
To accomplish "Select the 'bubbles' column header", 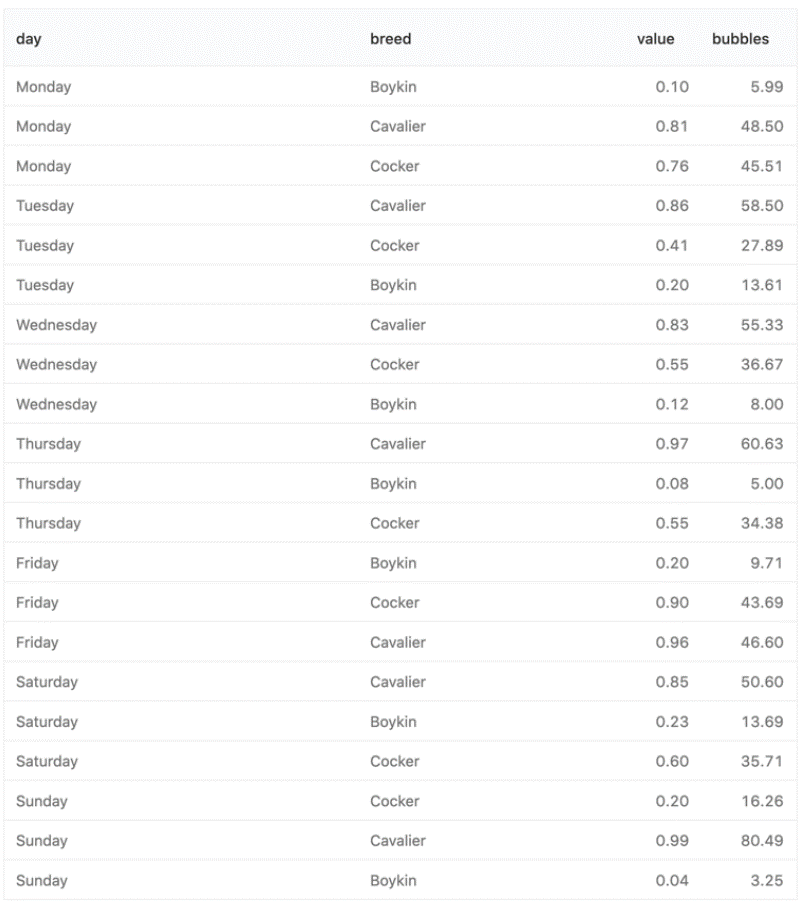I will (x=740, y=39).
